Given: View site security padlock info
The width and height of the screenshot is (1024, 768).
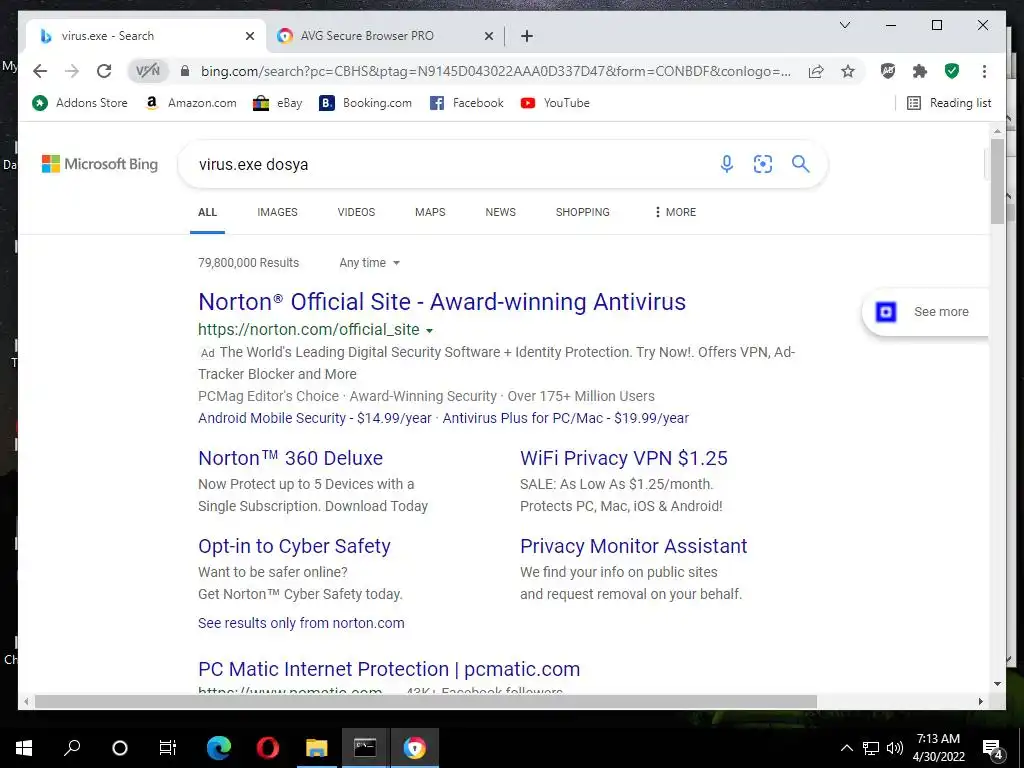Looking at the screenshot, I should pyautogui.click(x=185, y=71).
